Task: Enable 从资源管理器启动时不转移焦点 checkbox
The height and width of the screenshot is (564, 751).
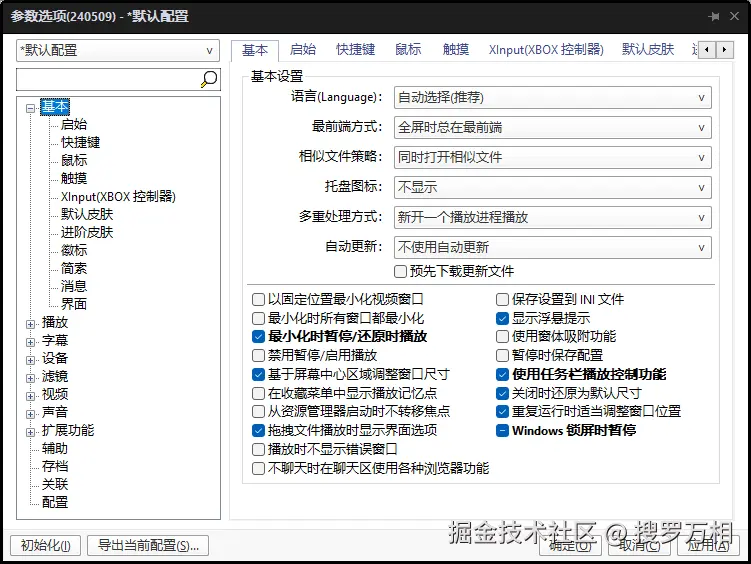Action: click(258, 412)
